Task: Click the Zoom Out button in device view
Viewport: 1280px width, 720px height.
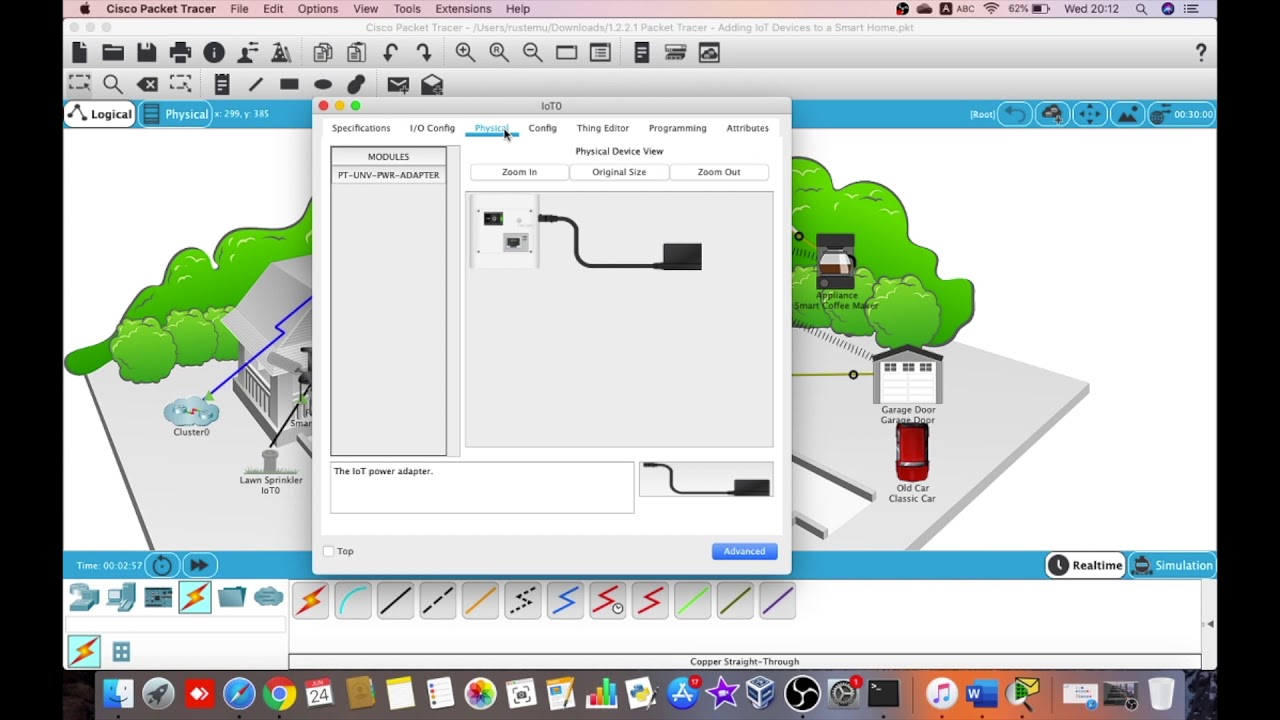Action: pyautogui.click(x=719, y=172)
